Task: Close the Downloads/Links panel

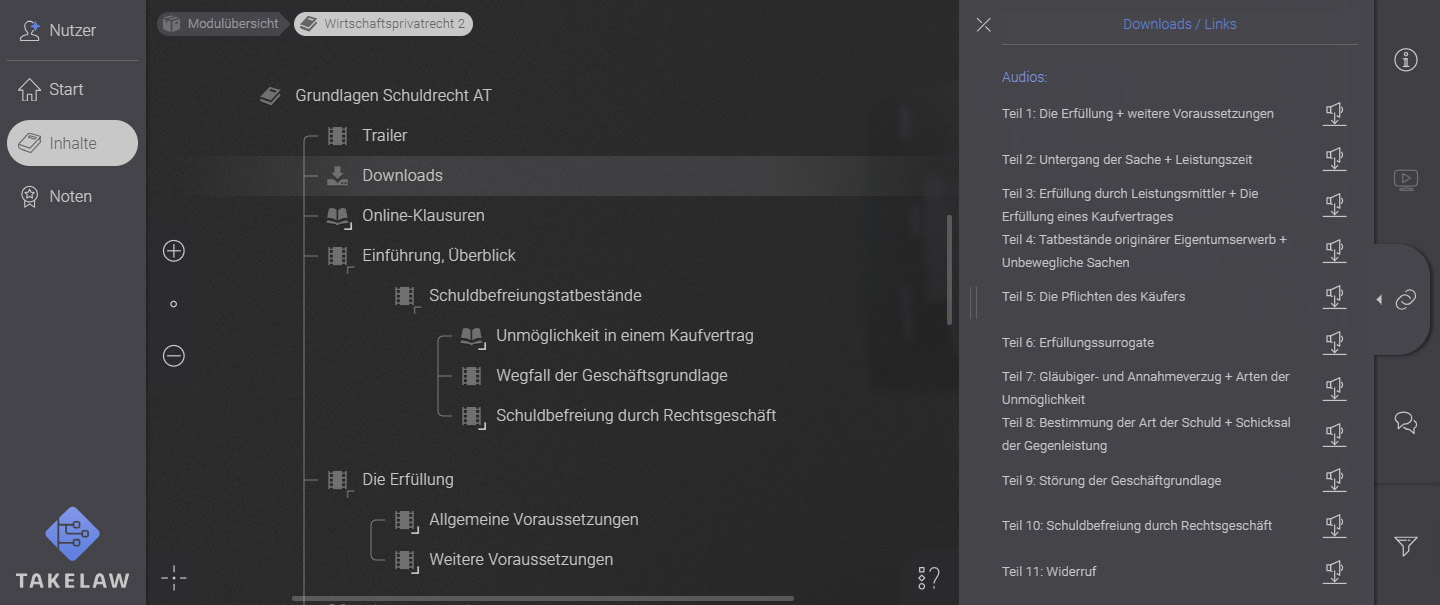Action: pyautogui.click(x=983, y=25)
